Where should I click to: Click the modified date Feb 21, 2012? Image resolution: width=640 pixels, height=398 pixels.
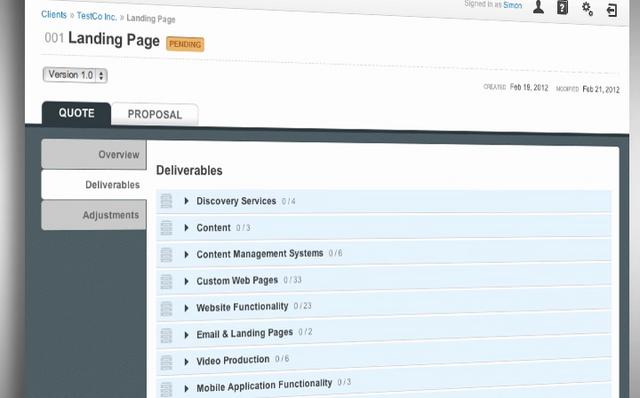601,89
